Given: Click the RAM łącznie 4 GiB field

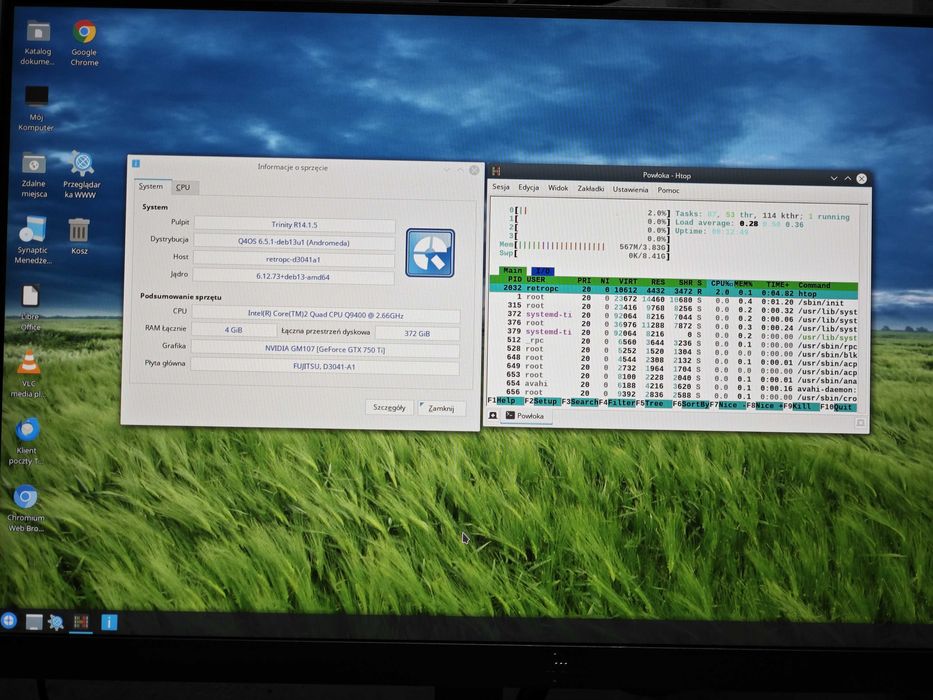Looking at the screenshot, I should (234, 330).
